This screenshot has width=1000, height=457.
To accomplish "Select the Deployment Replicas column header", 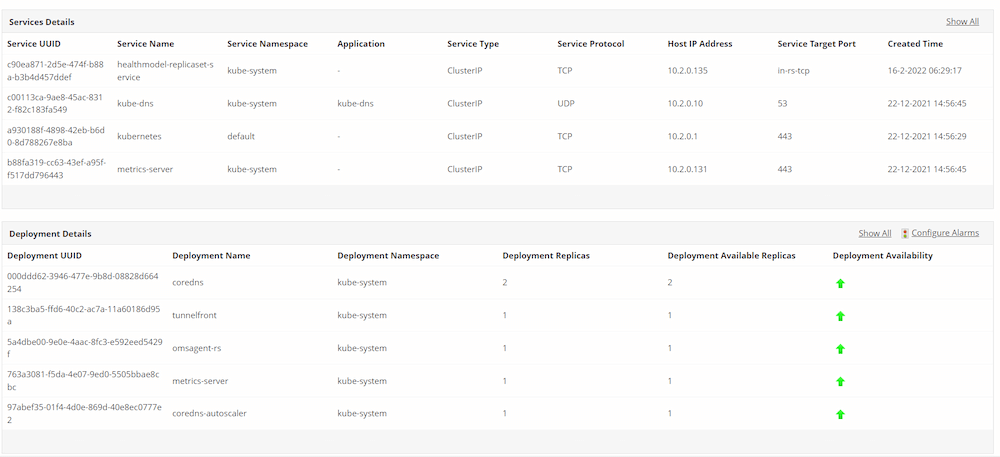I will point(546,256).
